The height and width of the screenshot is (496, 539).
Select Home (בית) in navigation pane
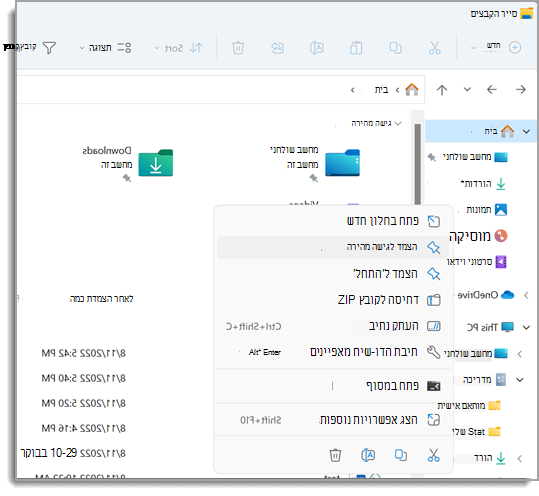tap(481, 131)
